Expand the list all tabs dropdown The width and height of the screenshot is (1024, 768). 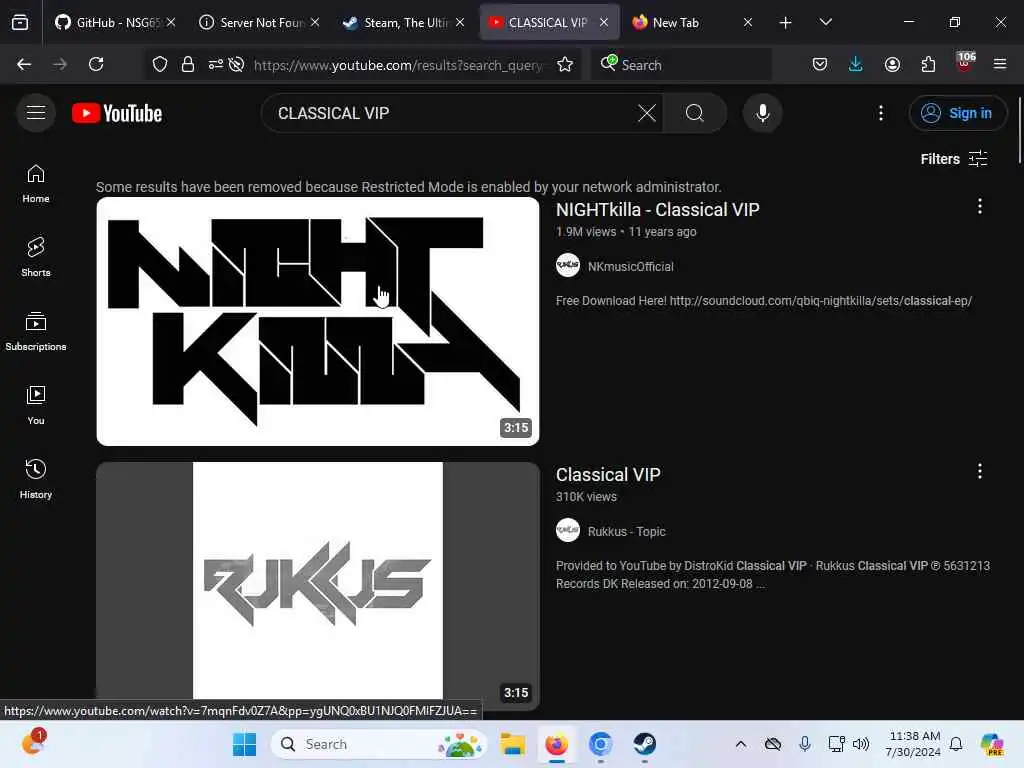(825, 22)
